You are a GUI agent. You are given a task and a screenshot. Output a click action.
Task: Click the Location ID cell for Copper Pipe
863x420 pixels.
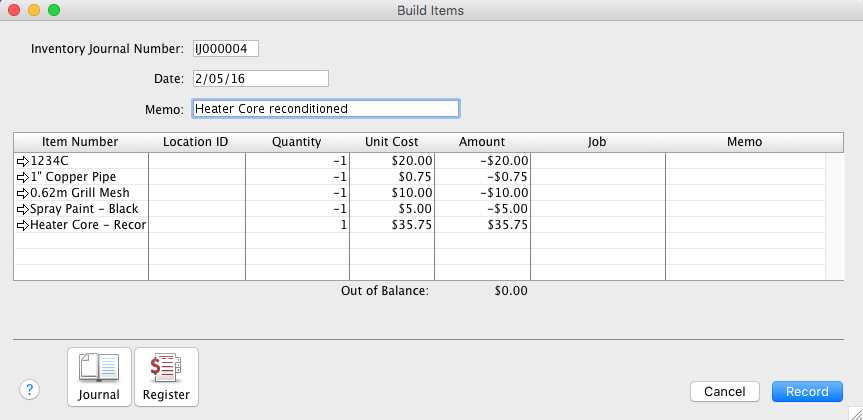click(x=196, y=177)
